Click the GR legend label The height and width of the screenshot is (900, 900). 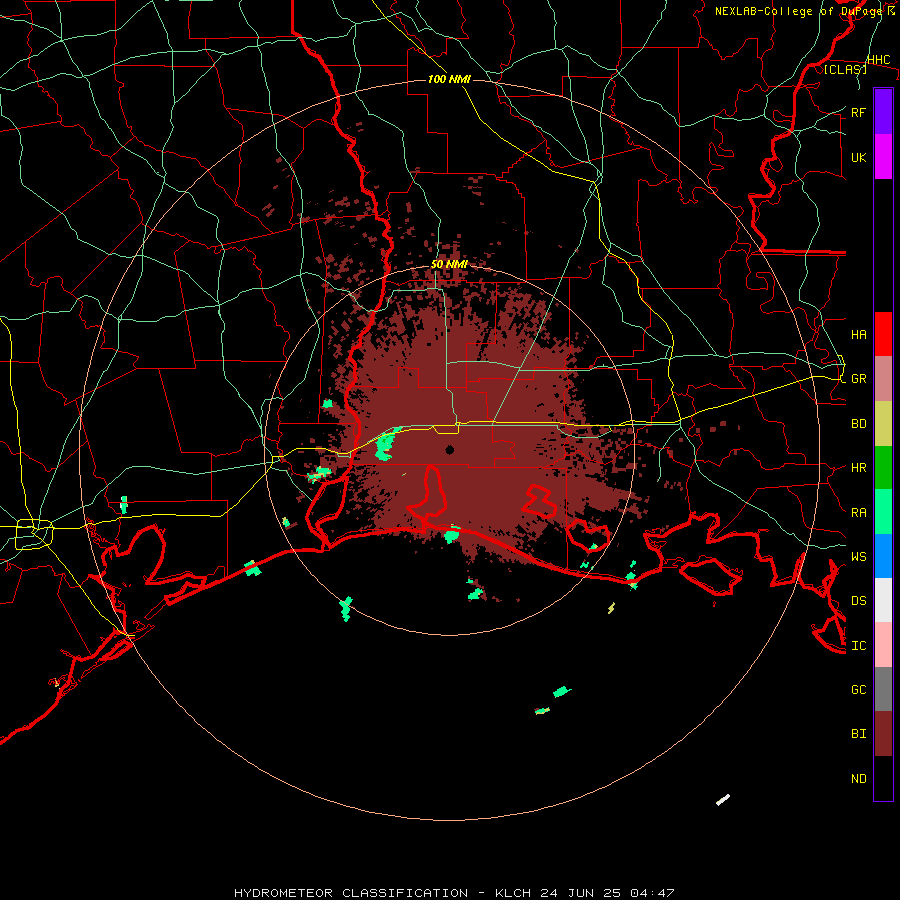[858, 379]
